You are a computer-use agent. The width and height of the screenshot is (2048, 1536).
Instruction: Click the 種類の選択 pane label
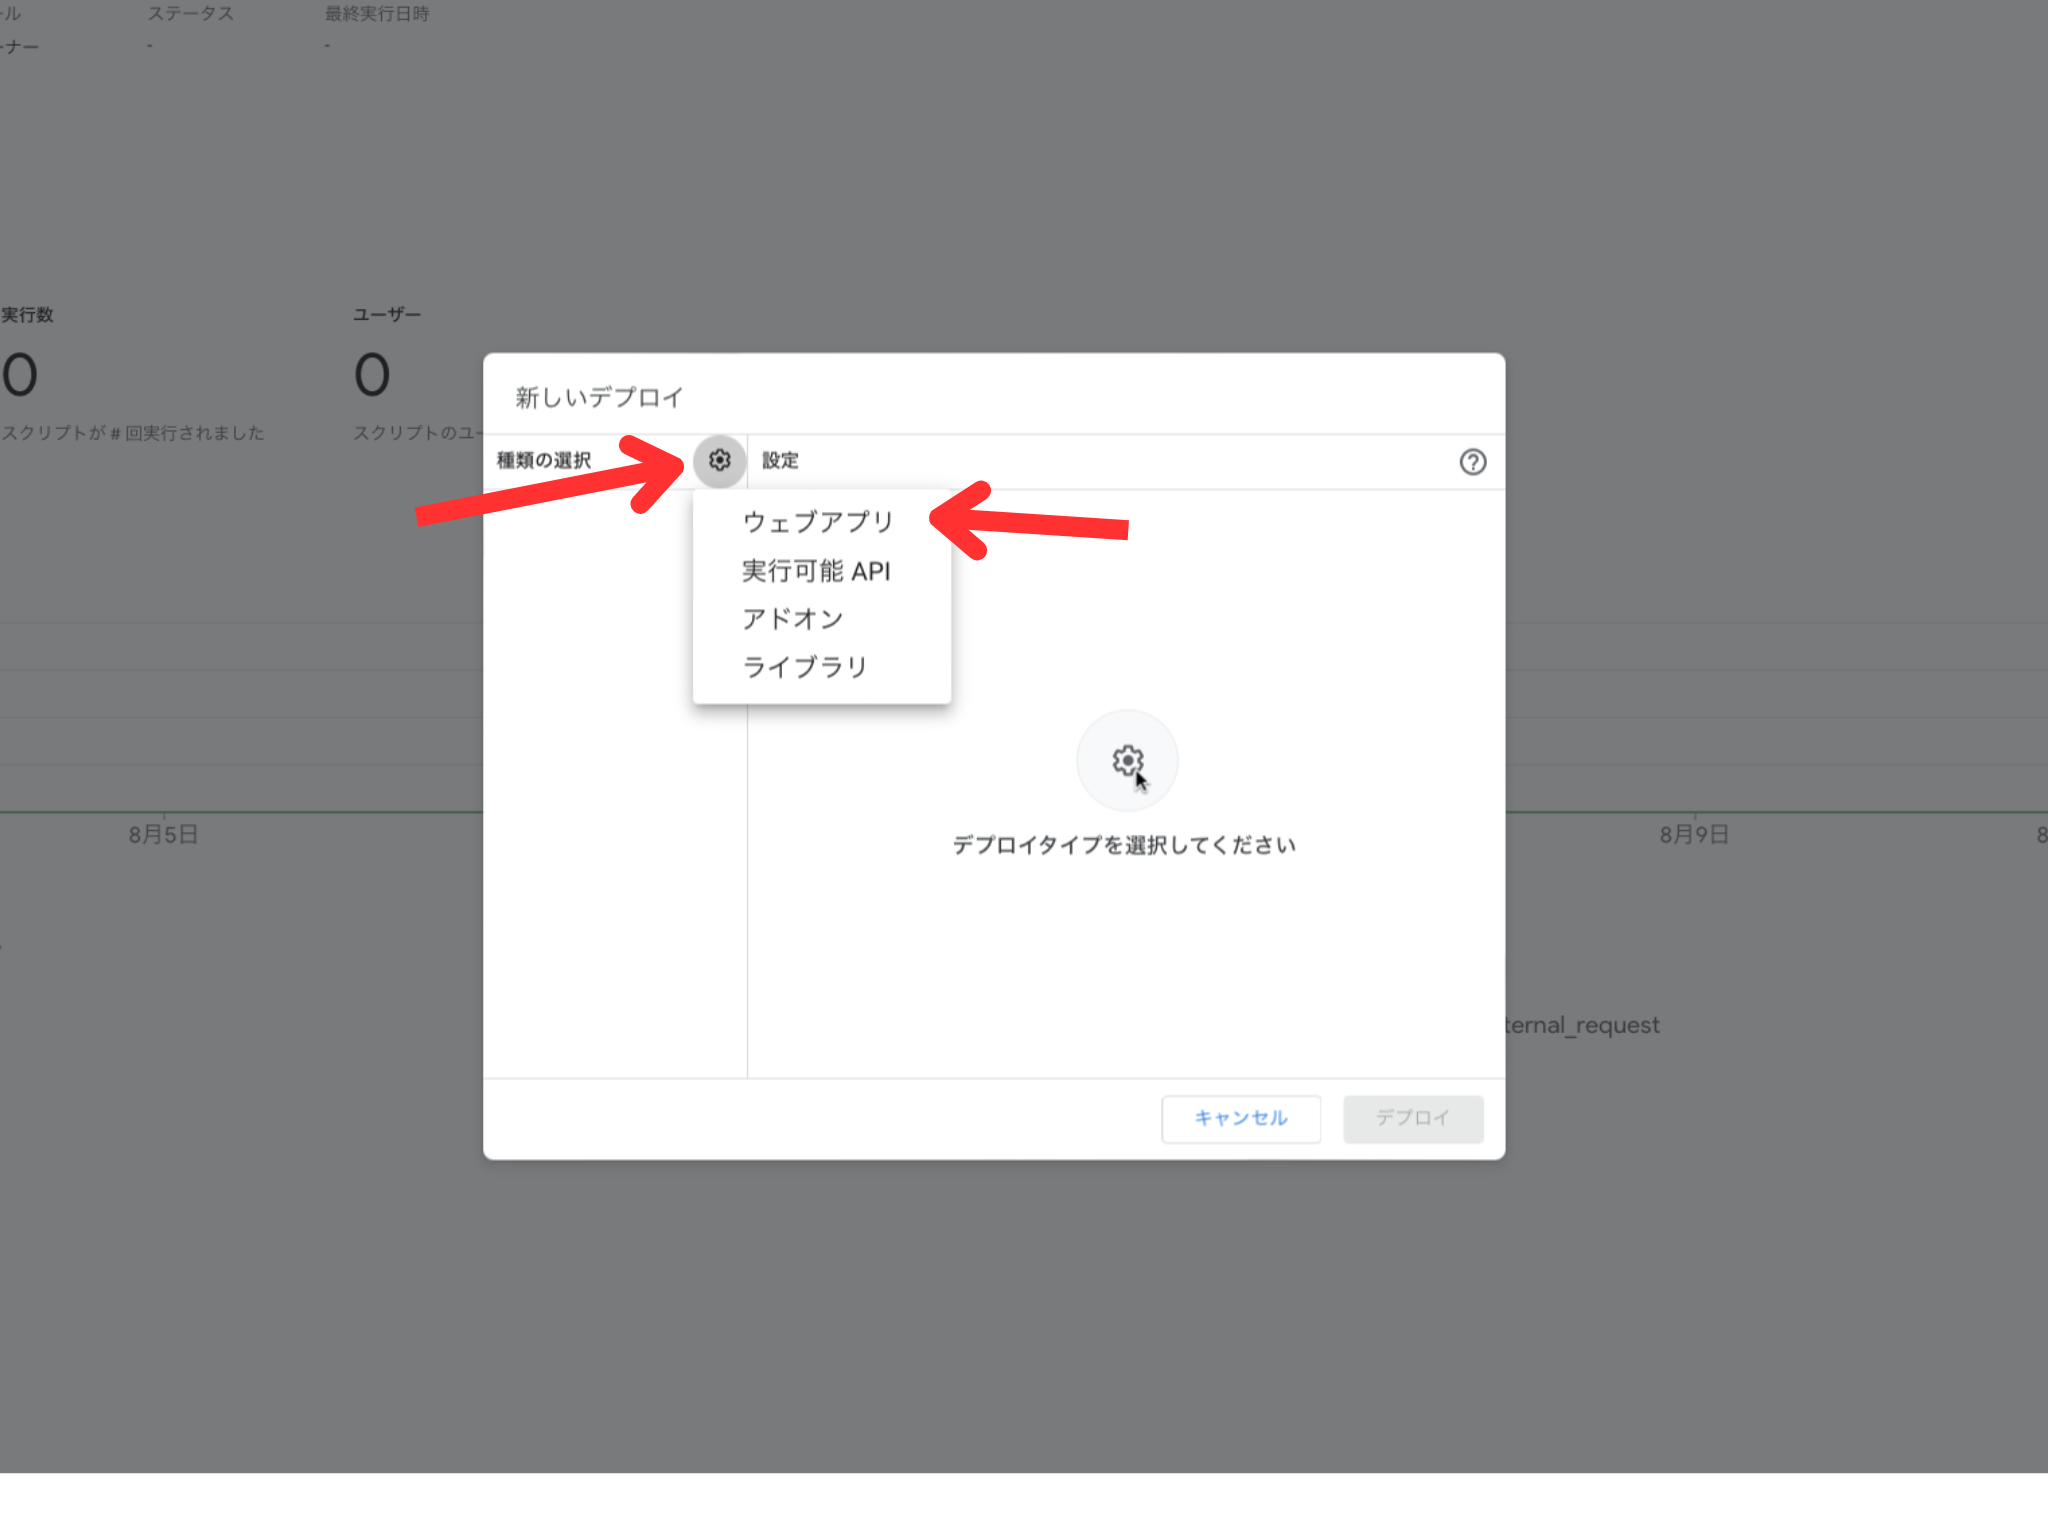tap(543, 461)
